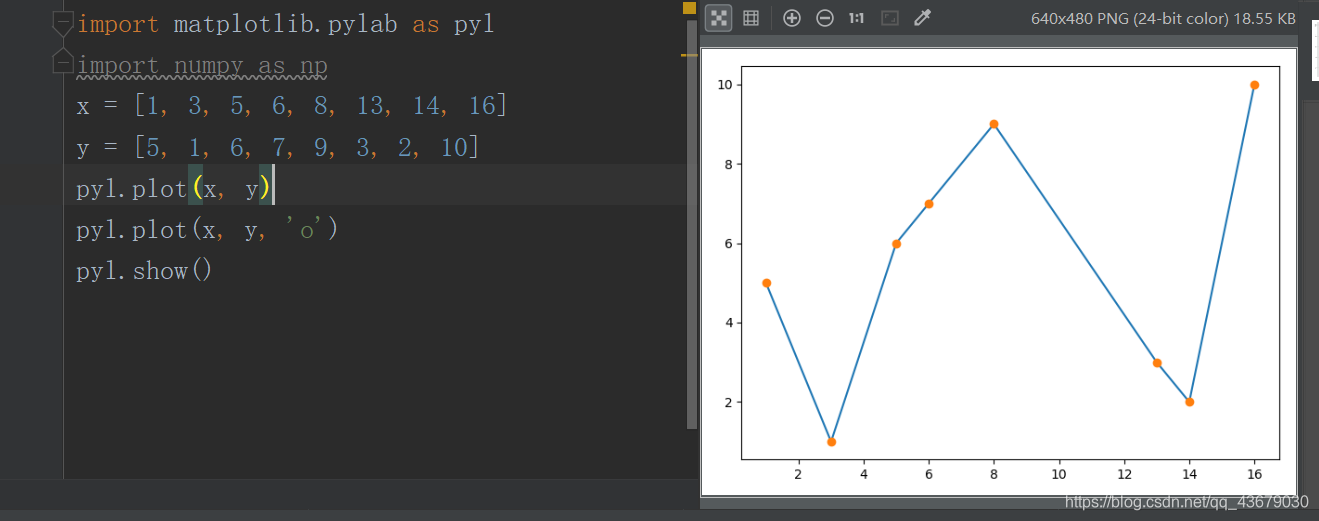Click the pyl.plot(x, y, 'o') line
Viewport: 1319px width, 521px height.
pyautogui.click(x=208, y=230)
